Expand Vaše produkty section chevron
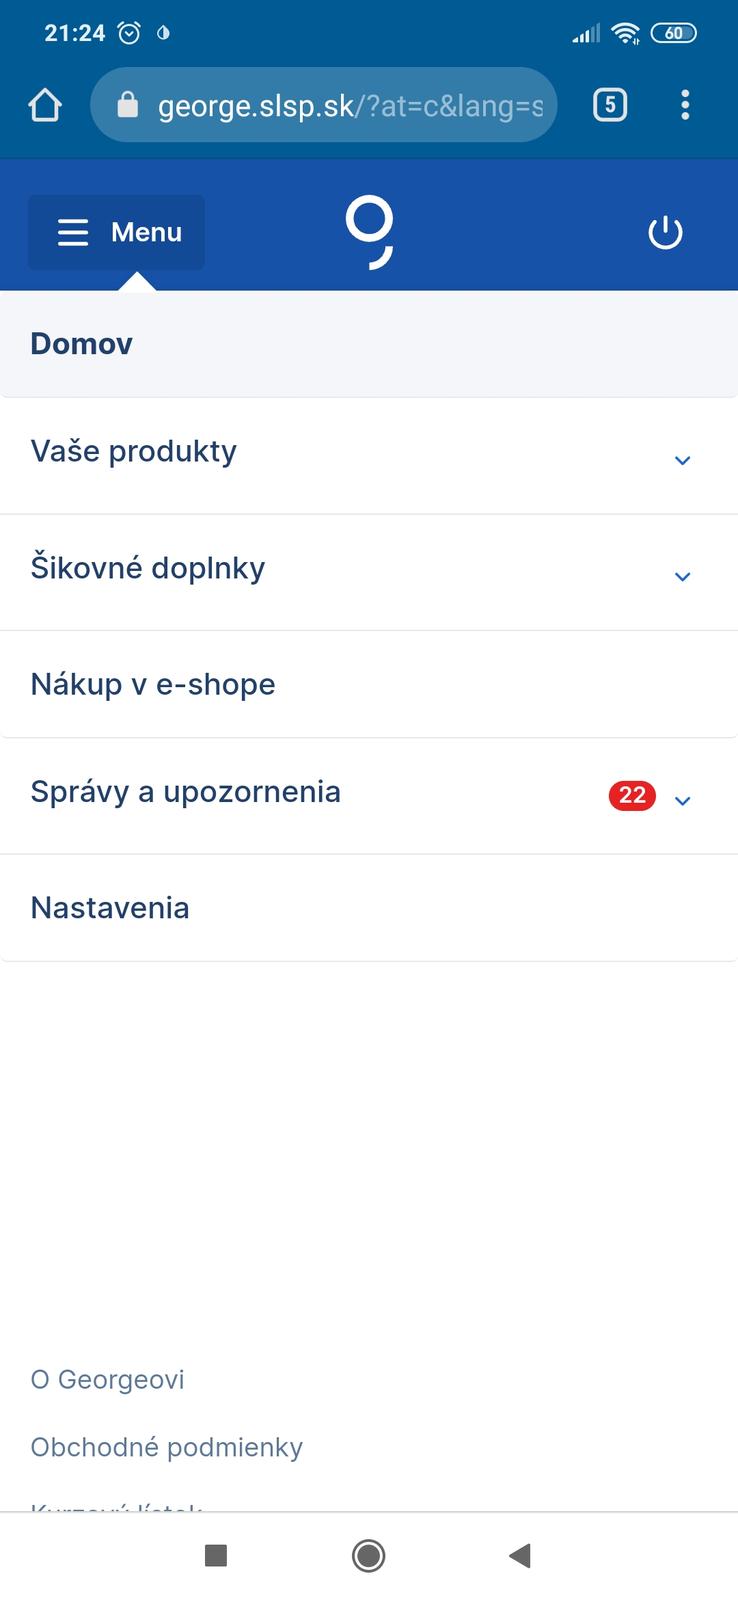The image size is (738, 1600). pyautogui.click(x=683, y=460)
